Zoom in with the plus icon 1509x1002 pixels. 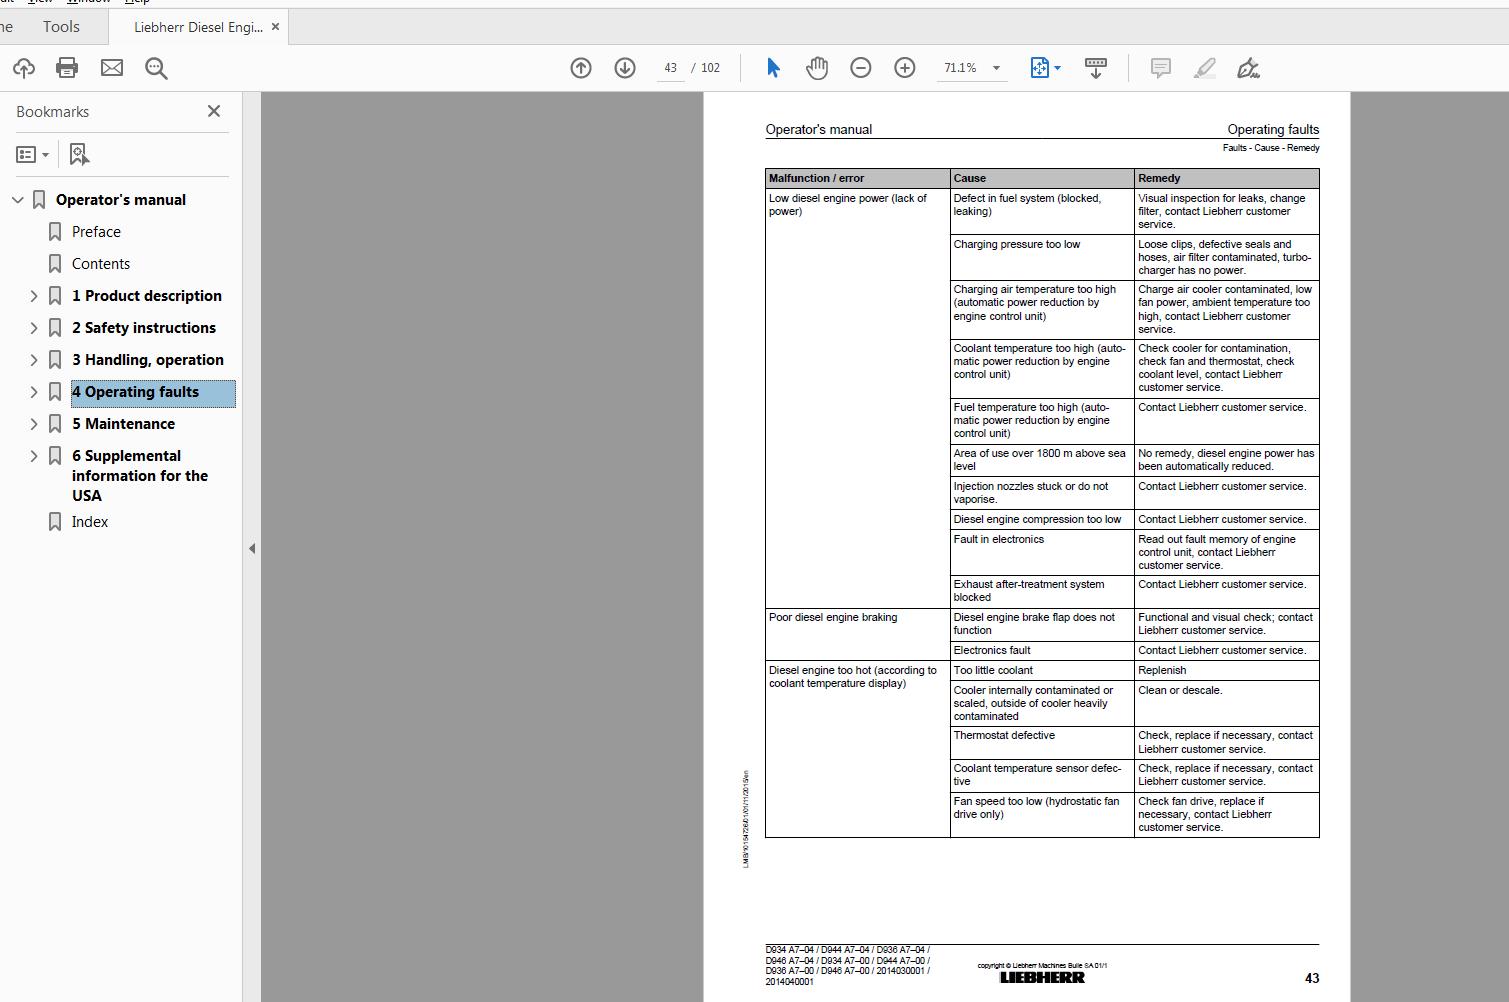(905, 68)
